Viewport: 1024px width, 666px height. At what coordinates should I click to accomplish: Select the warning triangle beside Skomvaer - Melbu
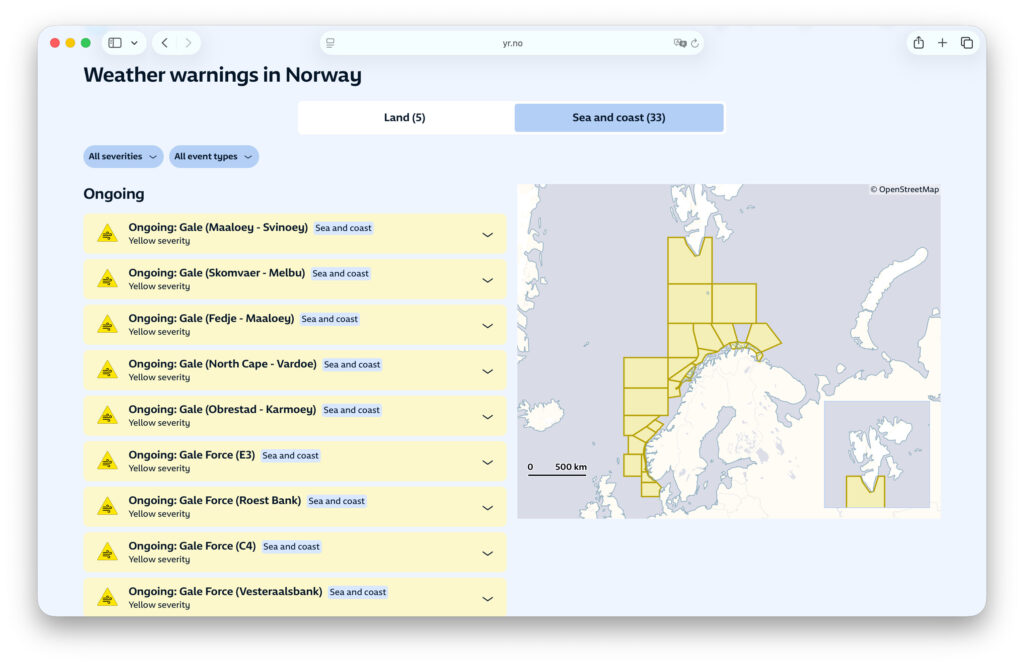pyautogui.click(x=106, y=278)
